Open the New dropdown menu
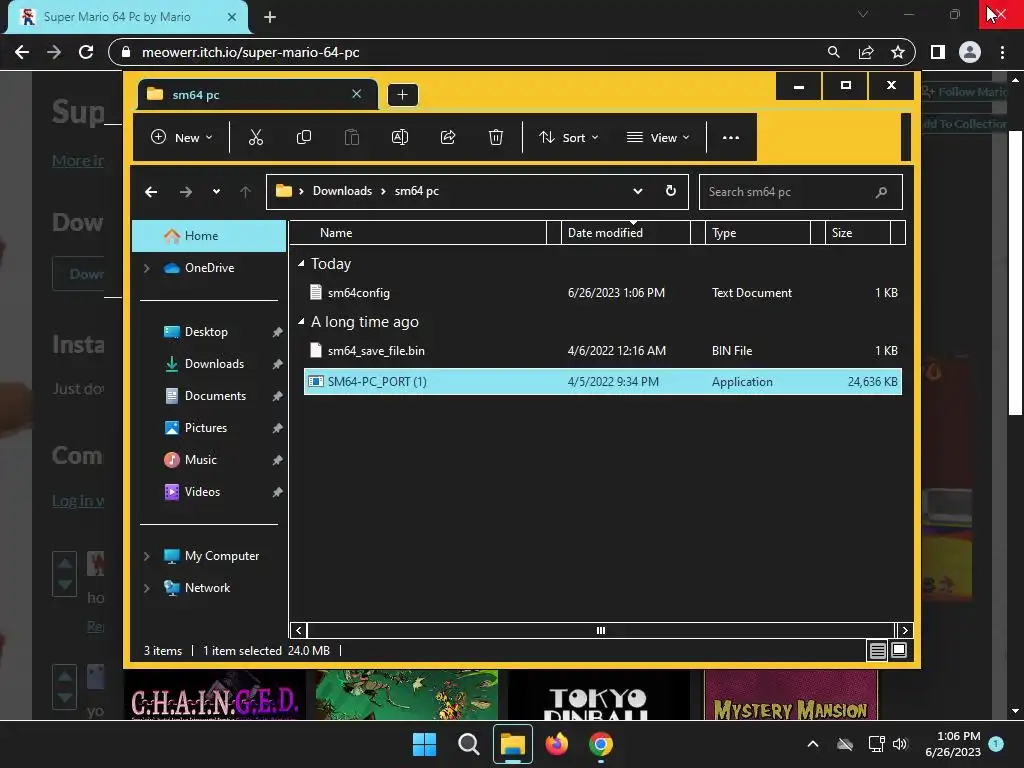 point(182,137)
